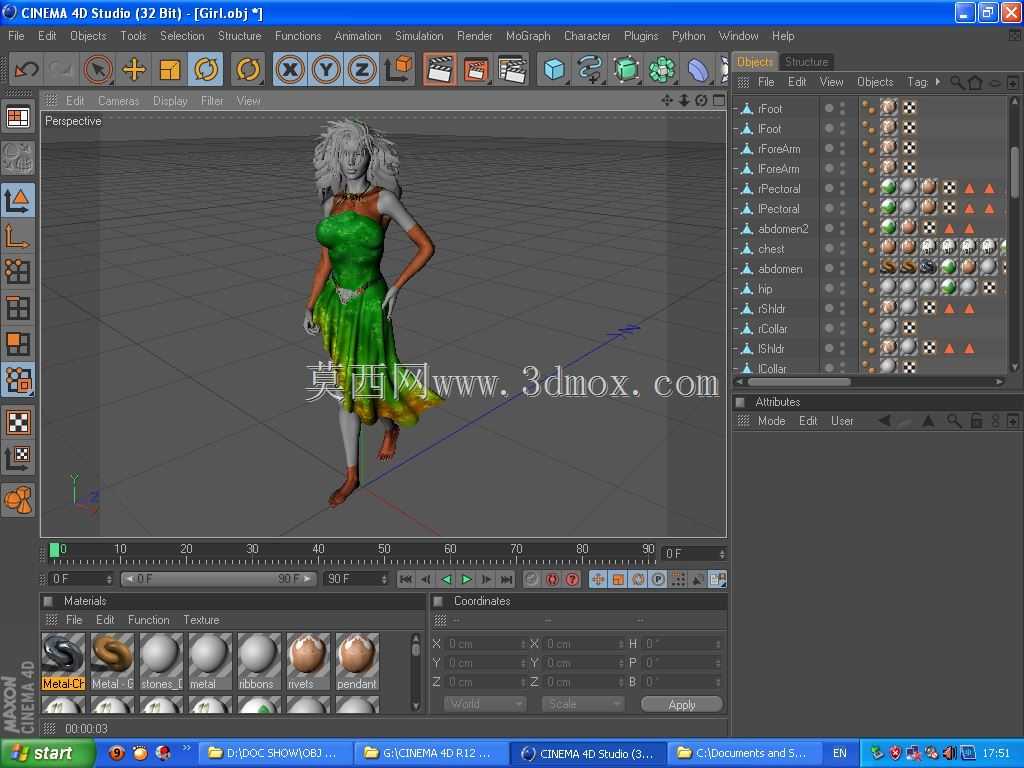Screen dimensions: 1024x768
Task: Play the animation forward
Action: 466,579
